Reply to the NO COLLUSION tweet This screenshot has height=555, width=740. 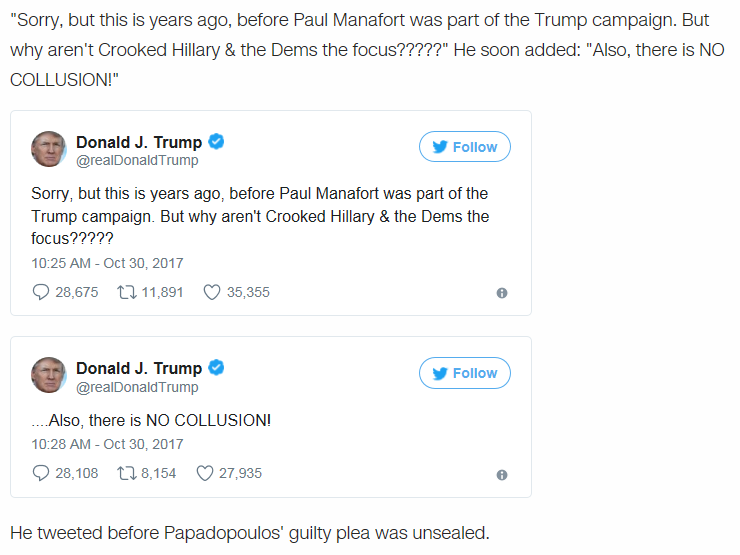tap(41, 473)
